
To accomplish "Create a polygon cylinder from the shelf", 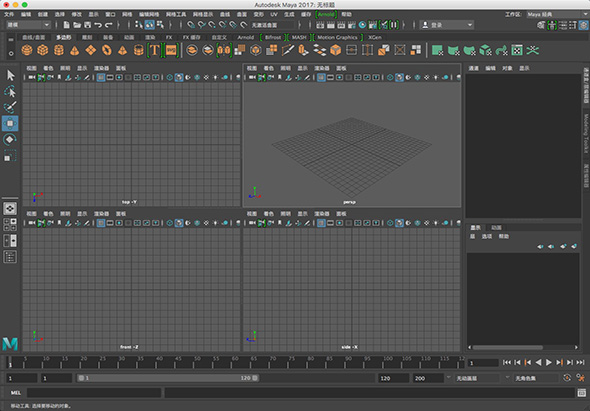I will (59, 50).
